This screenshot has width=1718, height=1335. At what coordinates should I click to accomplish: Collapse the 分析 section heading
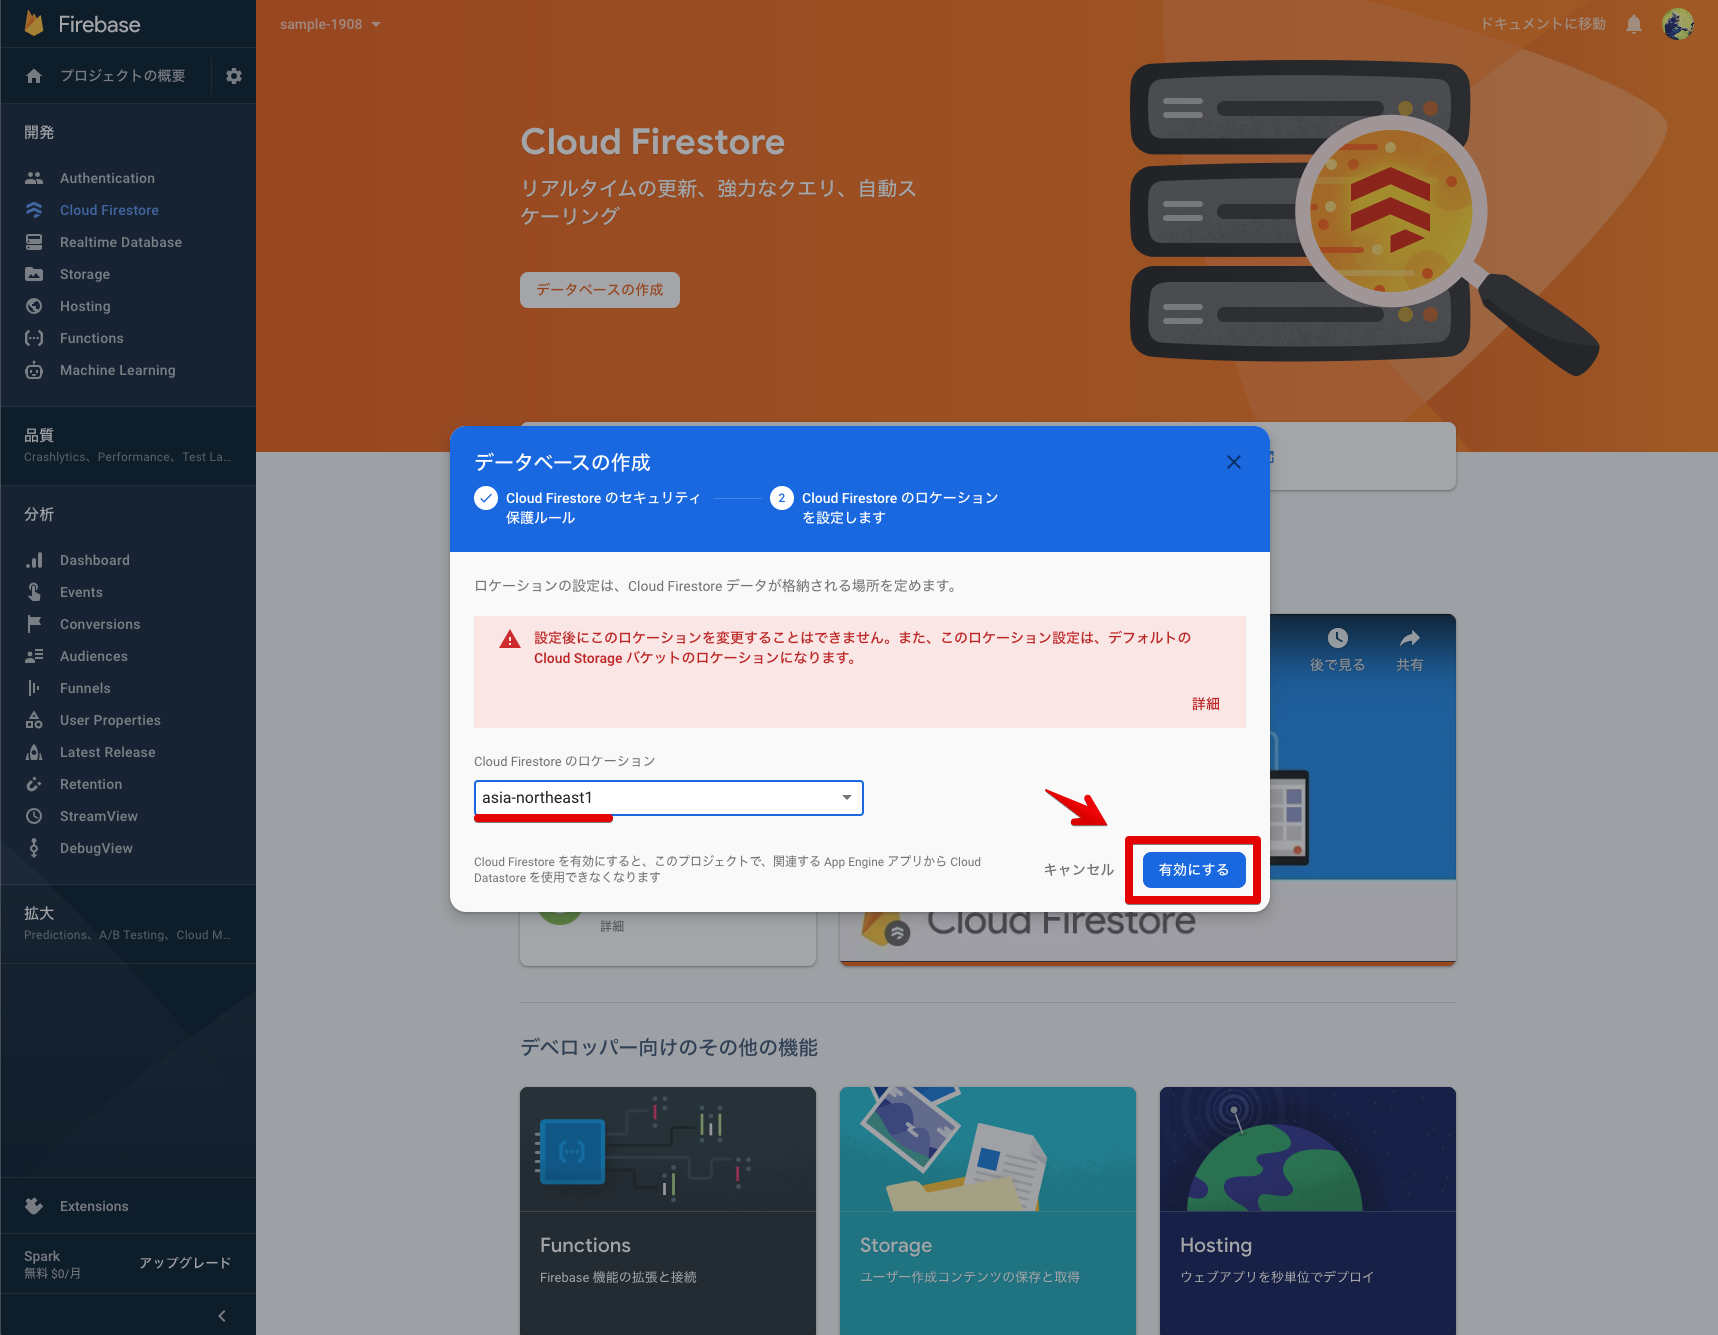click(x=39, y=514)
